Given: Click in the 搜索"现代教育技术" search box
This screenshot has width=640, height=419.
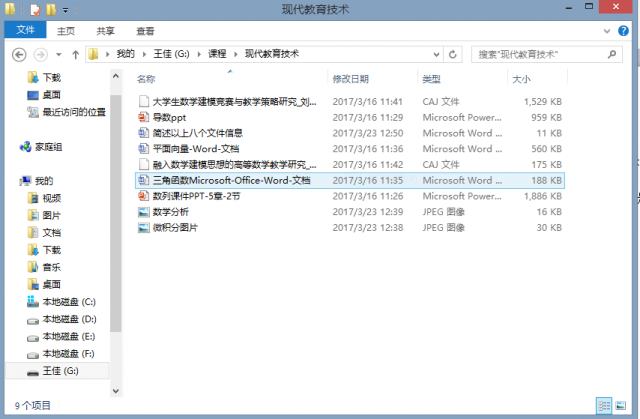Looking at the screenshot, I should click(x=540, y=53).
